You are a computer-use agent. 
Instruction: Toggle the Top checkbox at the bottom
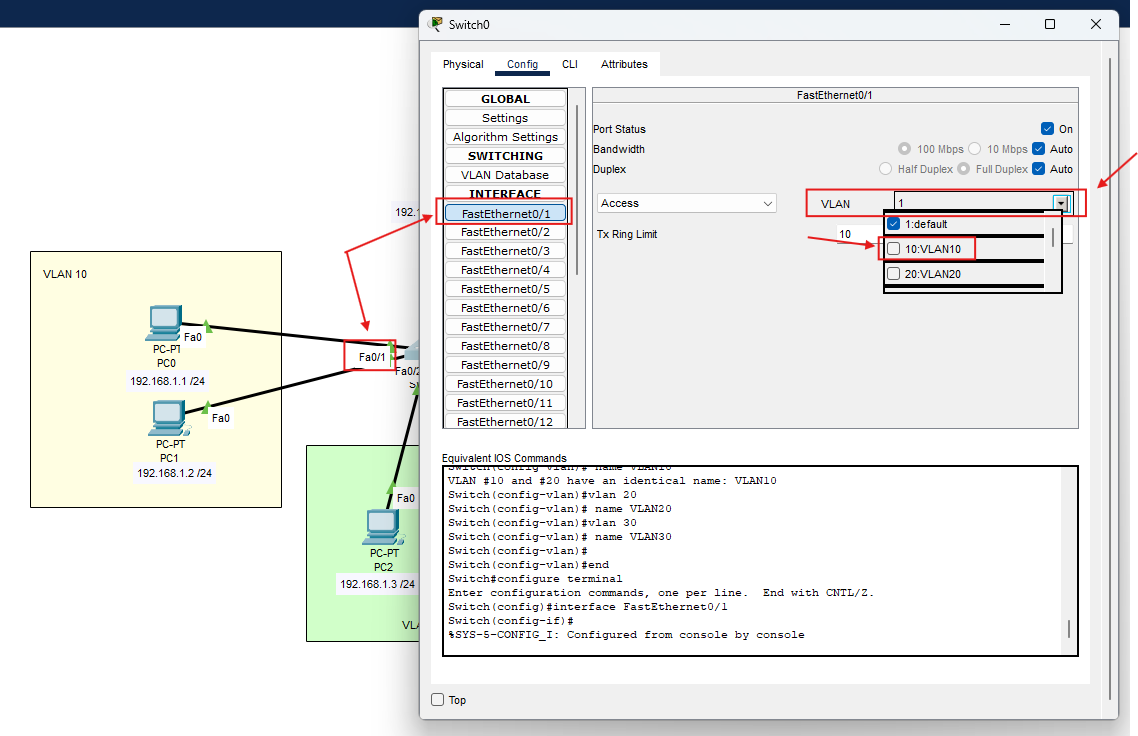tap(437, 700)
